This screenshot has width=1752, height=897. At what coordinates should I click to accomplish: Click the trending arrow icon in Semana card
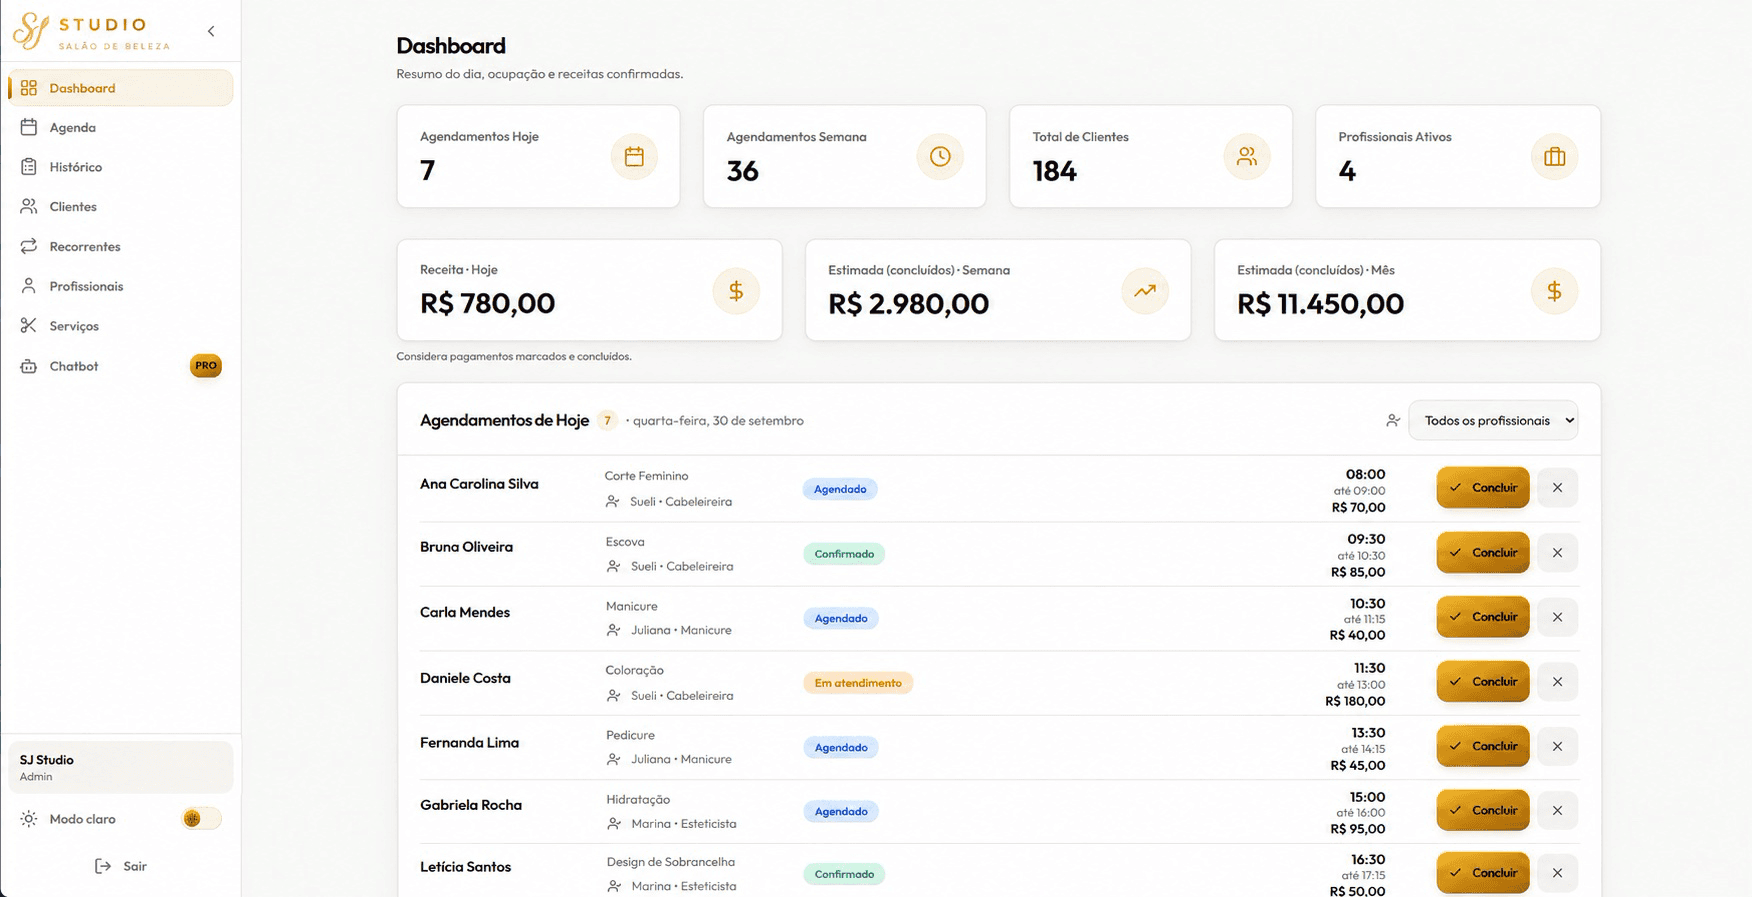(x=1145, y=291)
